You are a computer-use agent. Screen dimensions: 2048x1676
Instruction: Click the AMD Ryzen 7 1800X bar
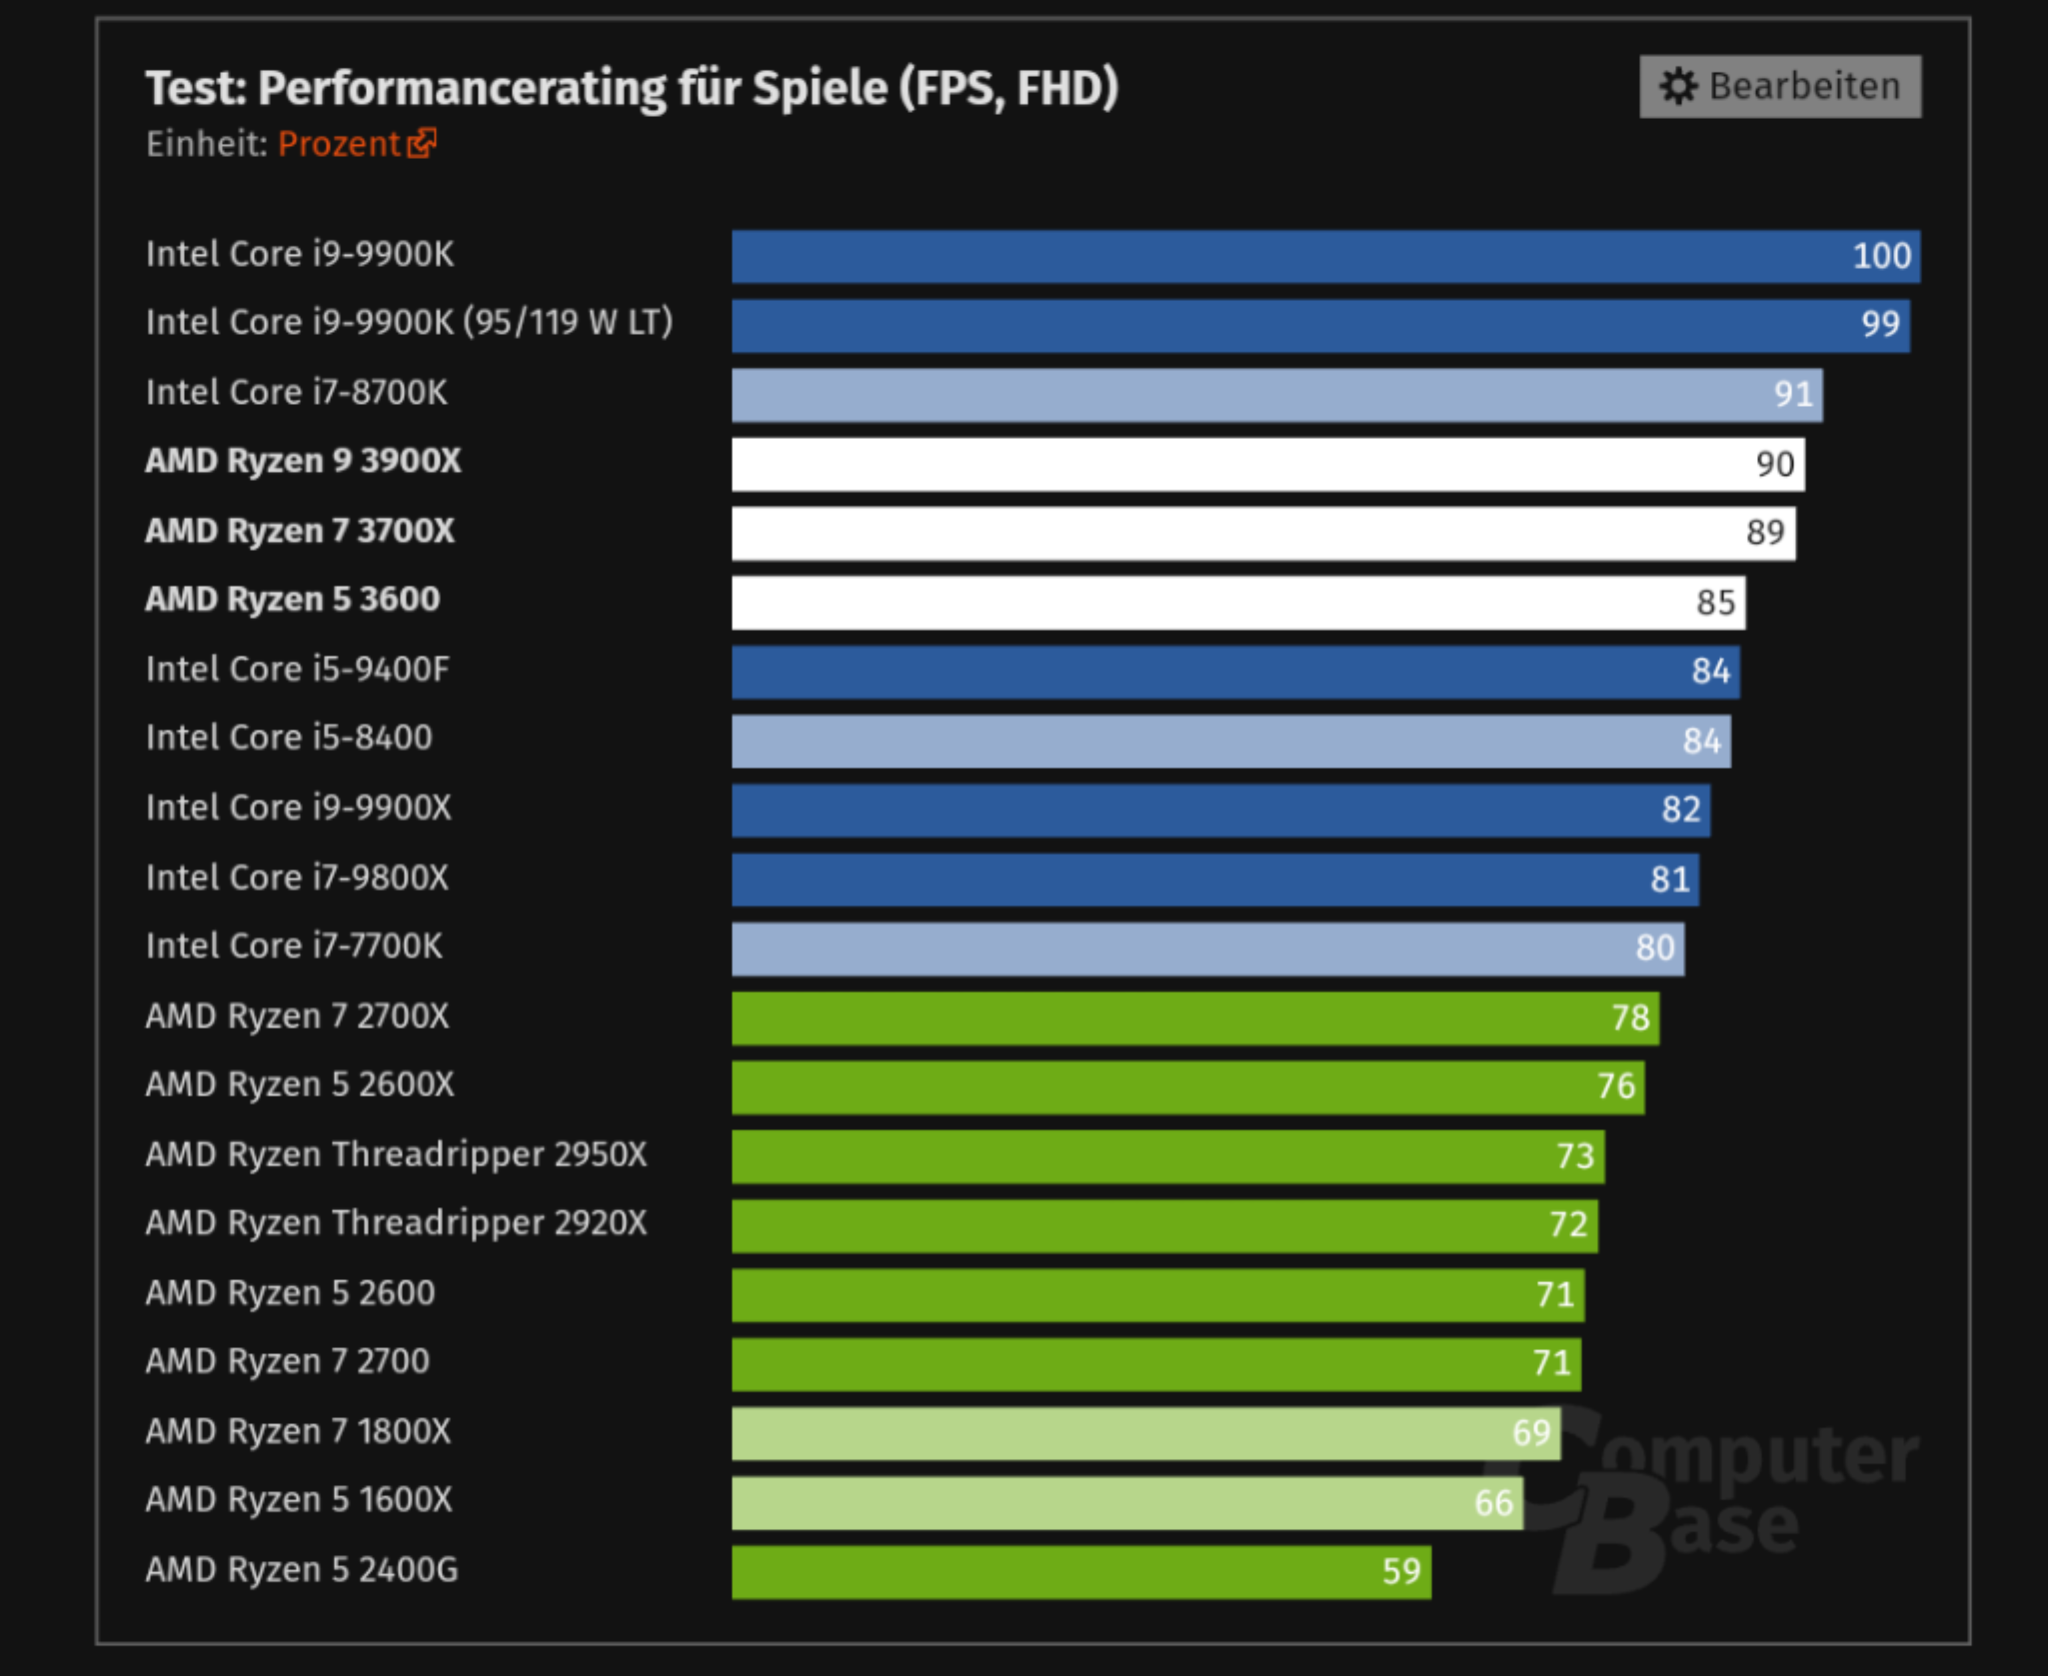[1146, 1433]
